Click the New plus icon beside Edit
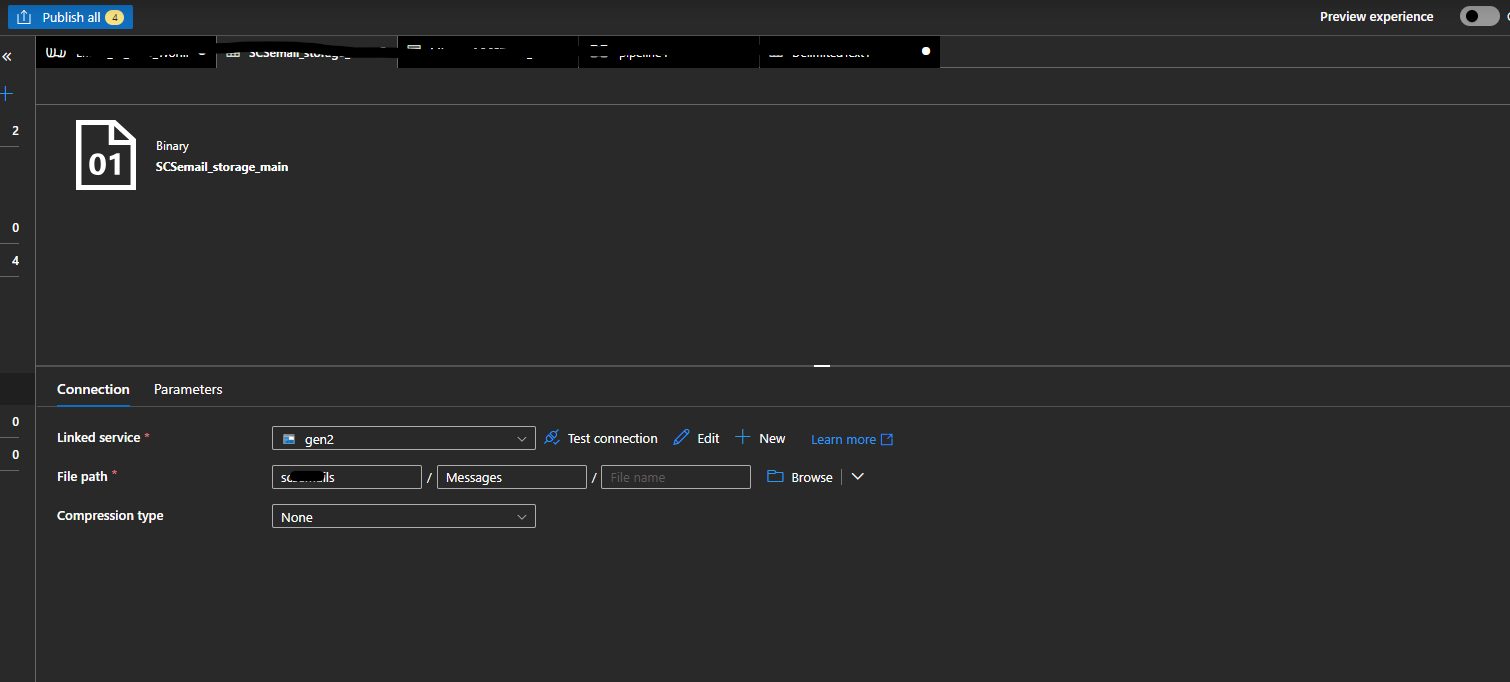This screenshot has width=1510, height=682. (x=742, y=437)
